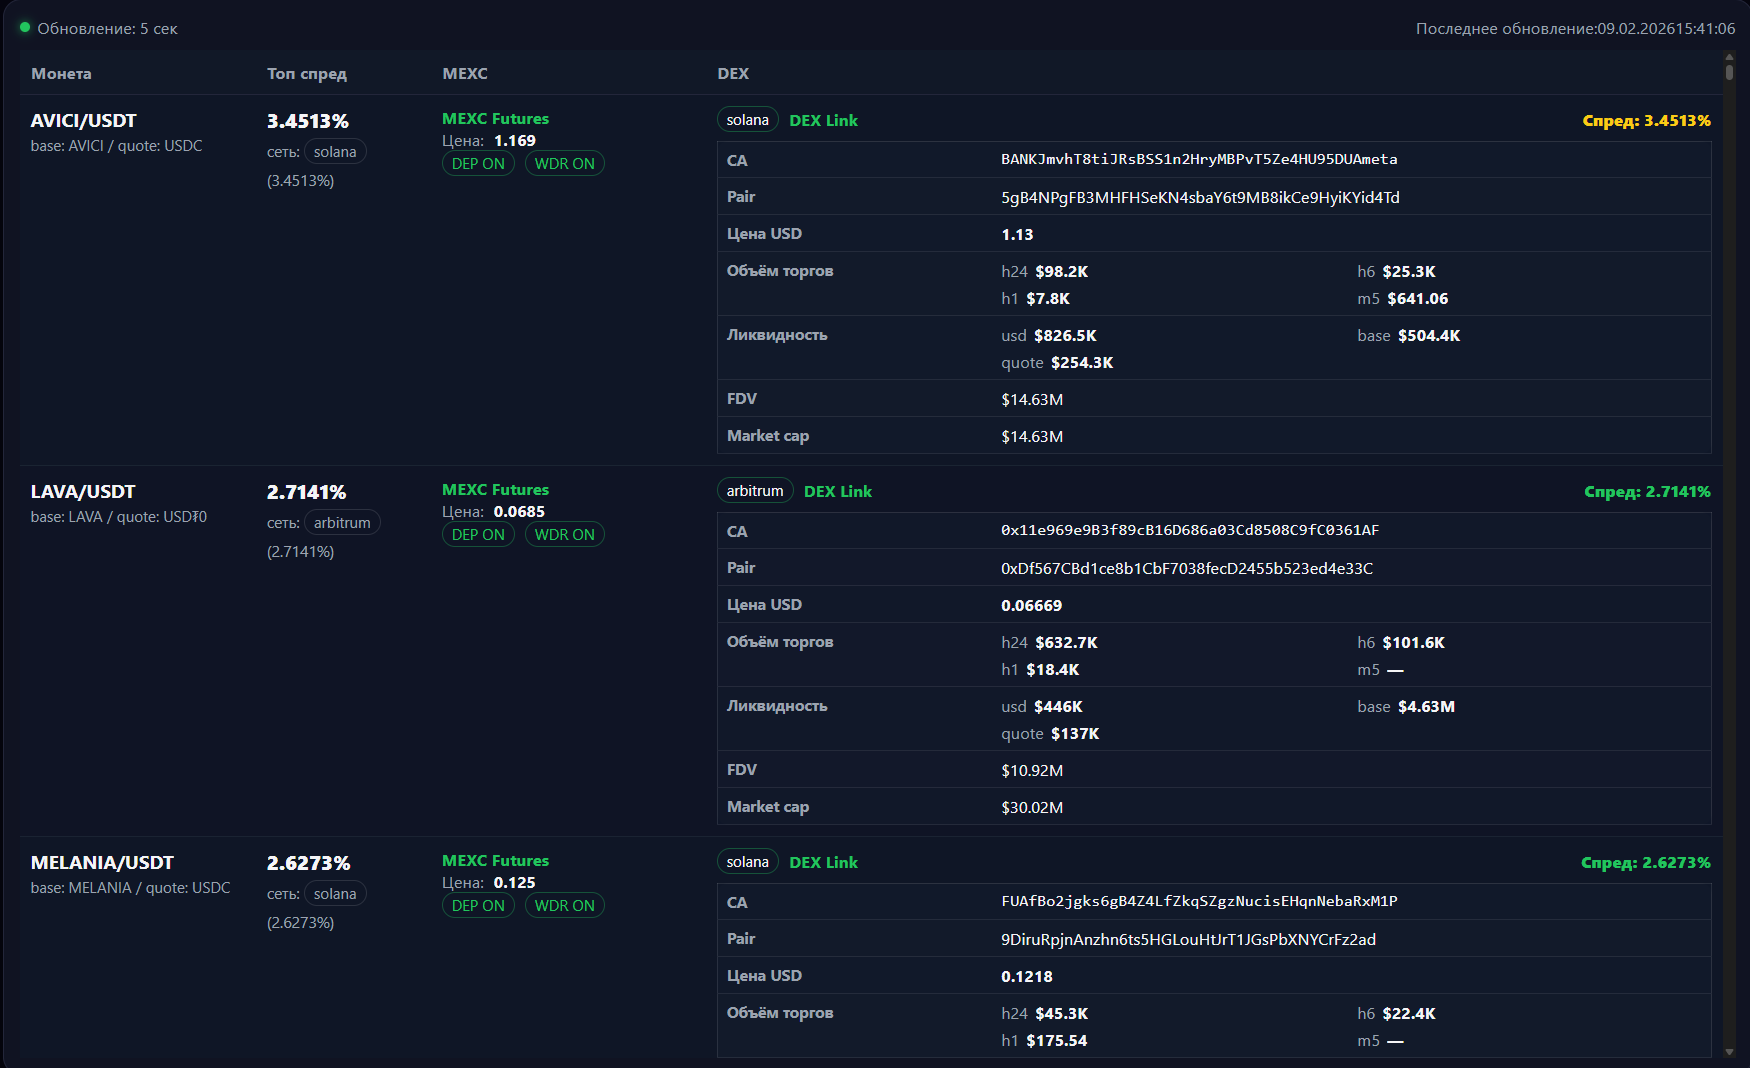1750x1068 pixels.
Task: Click DEP ON badge in LAVA/USDT row
Action: pyautogui.click(x=478, y=535)
